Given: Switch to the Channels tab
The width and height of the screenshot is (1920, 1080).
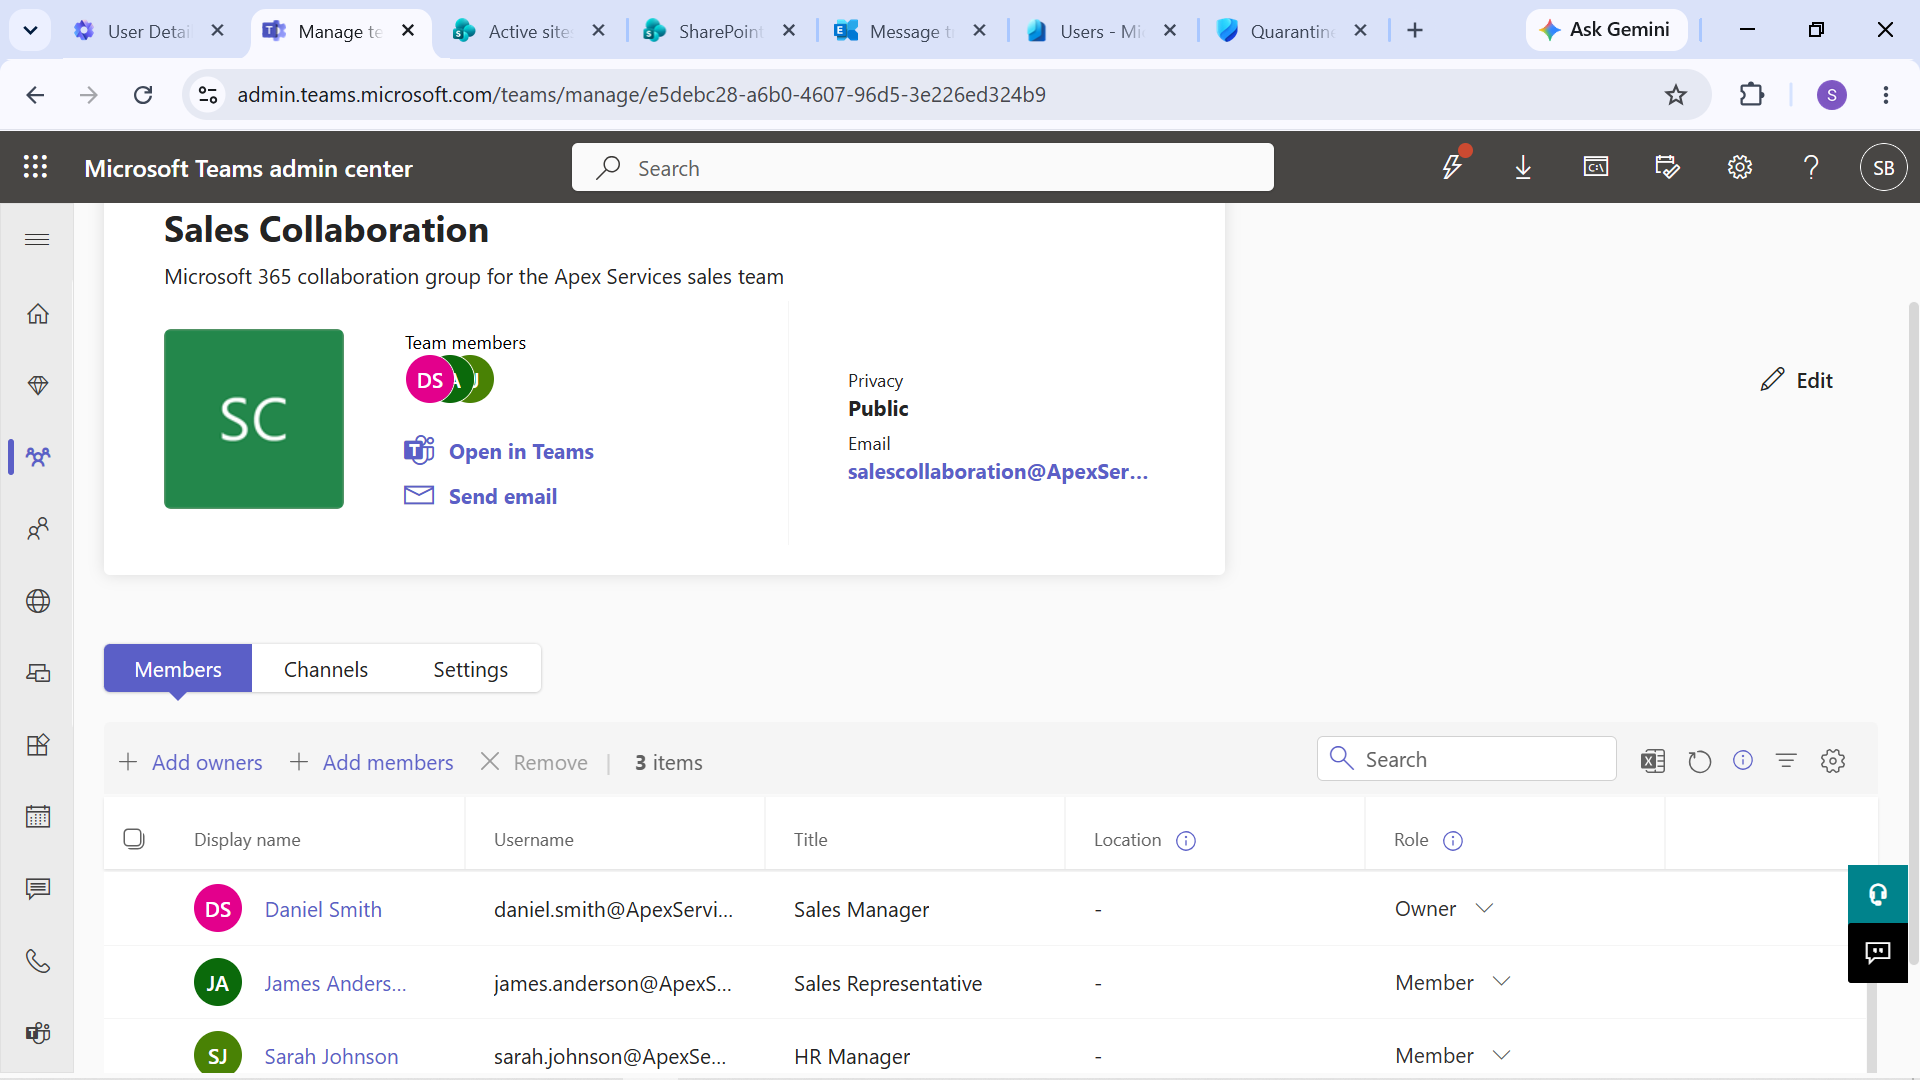Looking at the screenshot, I should pyautogui.click(x=326, y=669).
